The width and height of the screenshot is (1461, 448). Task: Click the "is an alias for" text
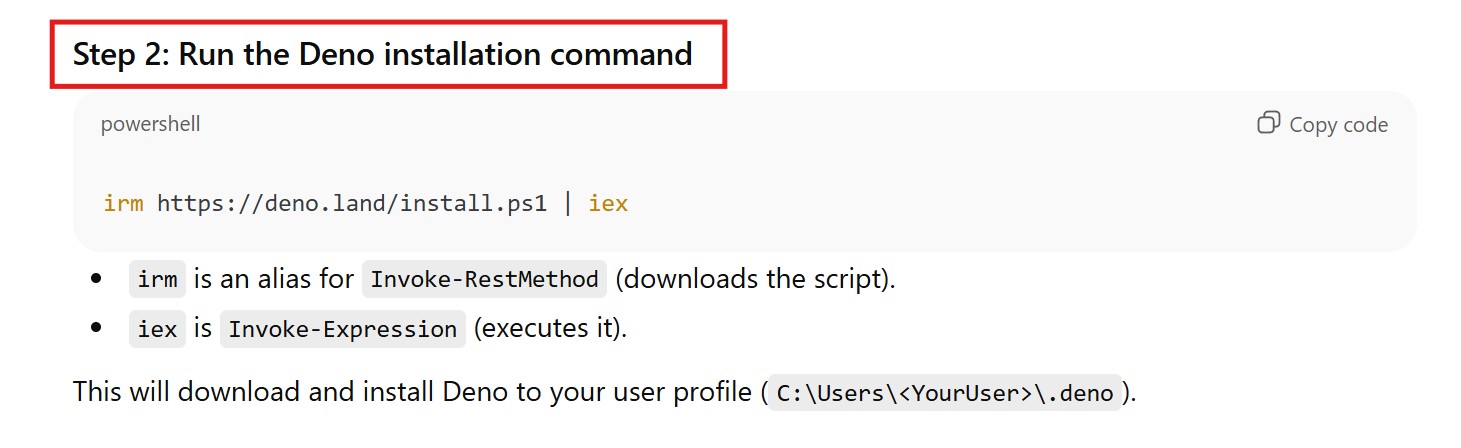click(x=274, y=279)
